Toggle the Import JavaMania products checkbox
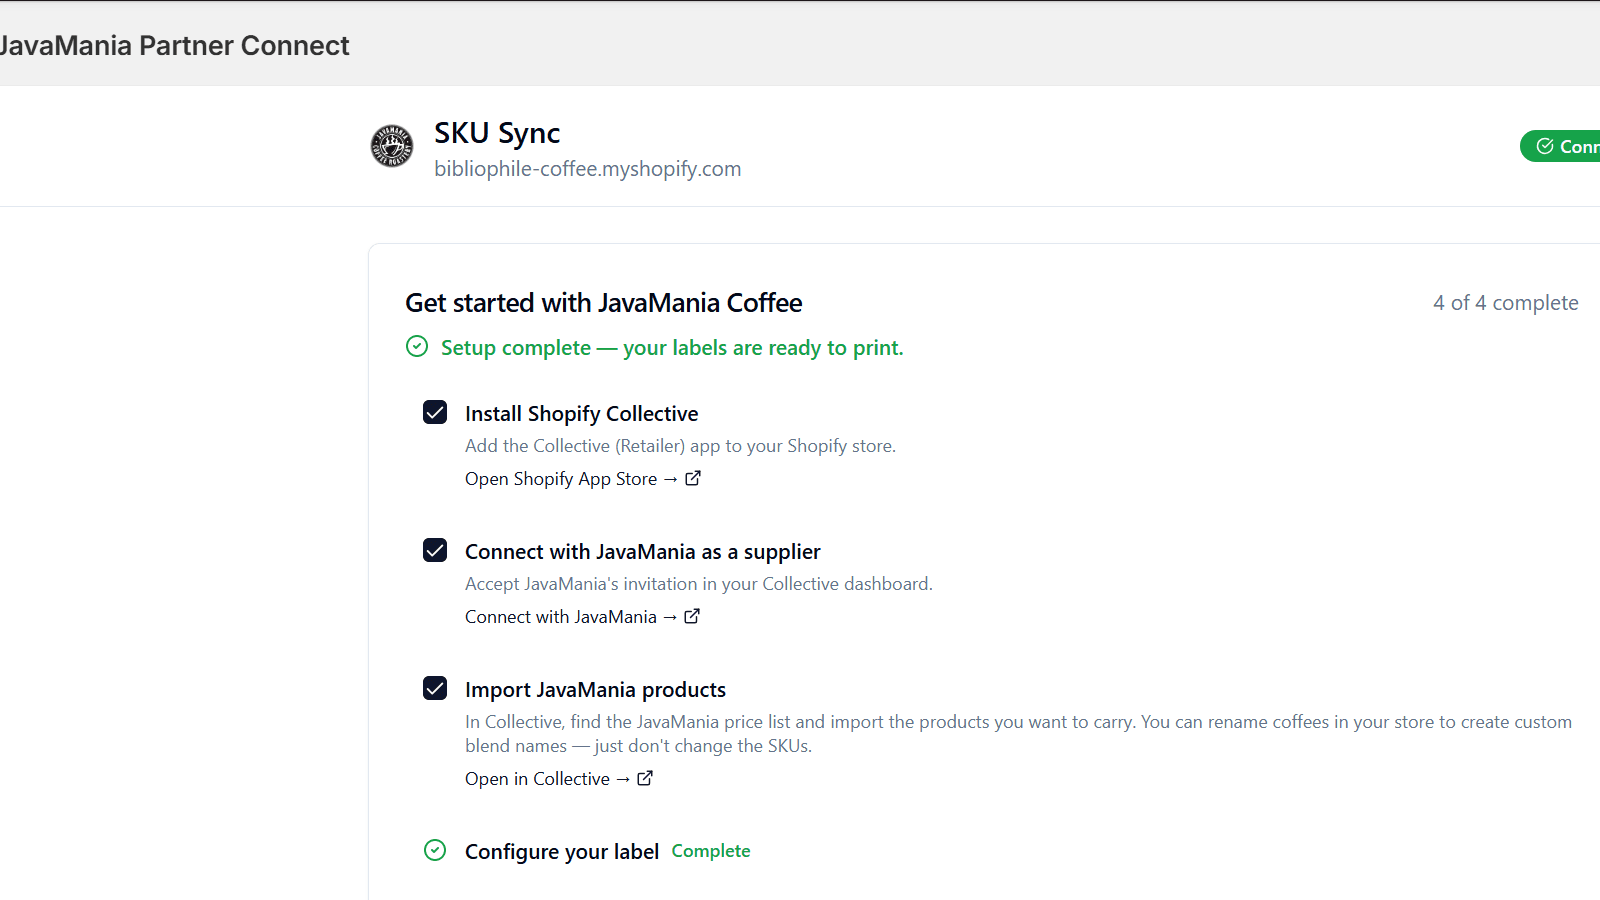 (435, 688)
